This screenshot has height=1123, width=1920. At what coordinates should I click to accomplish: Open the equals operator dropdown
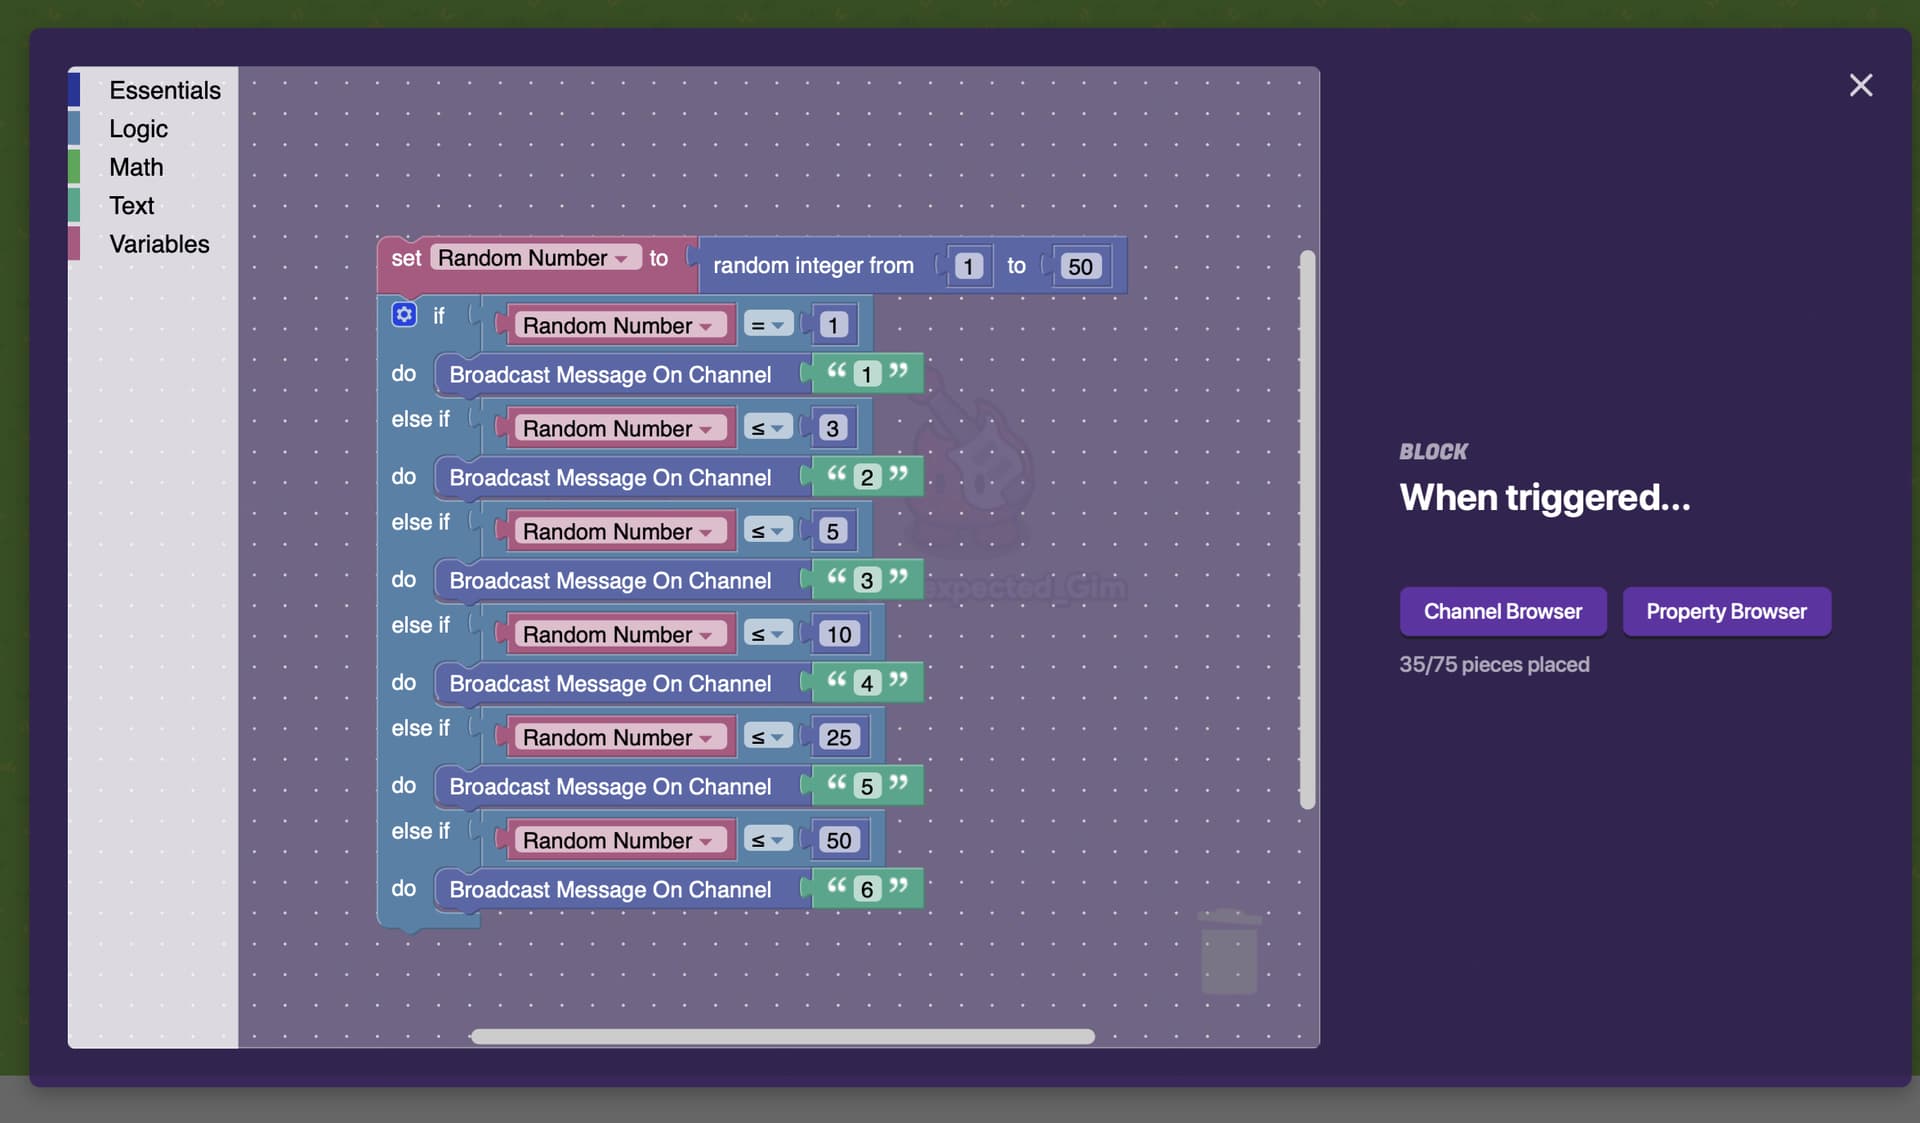click(x=768, y=325)
